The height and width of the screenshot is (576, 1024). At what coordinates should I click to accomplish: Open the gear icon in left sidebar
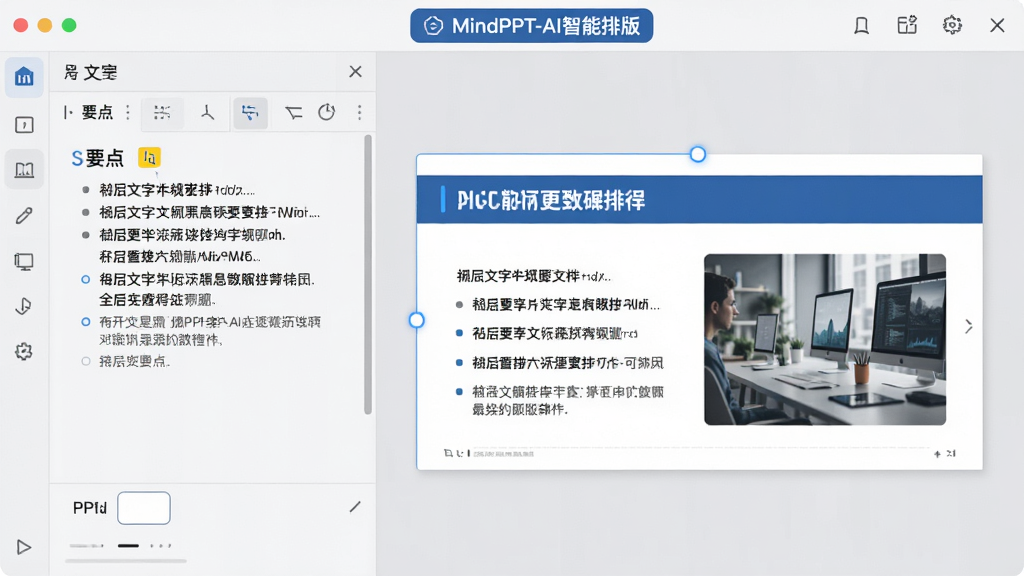pyautogui.click(x=24, y=351)
